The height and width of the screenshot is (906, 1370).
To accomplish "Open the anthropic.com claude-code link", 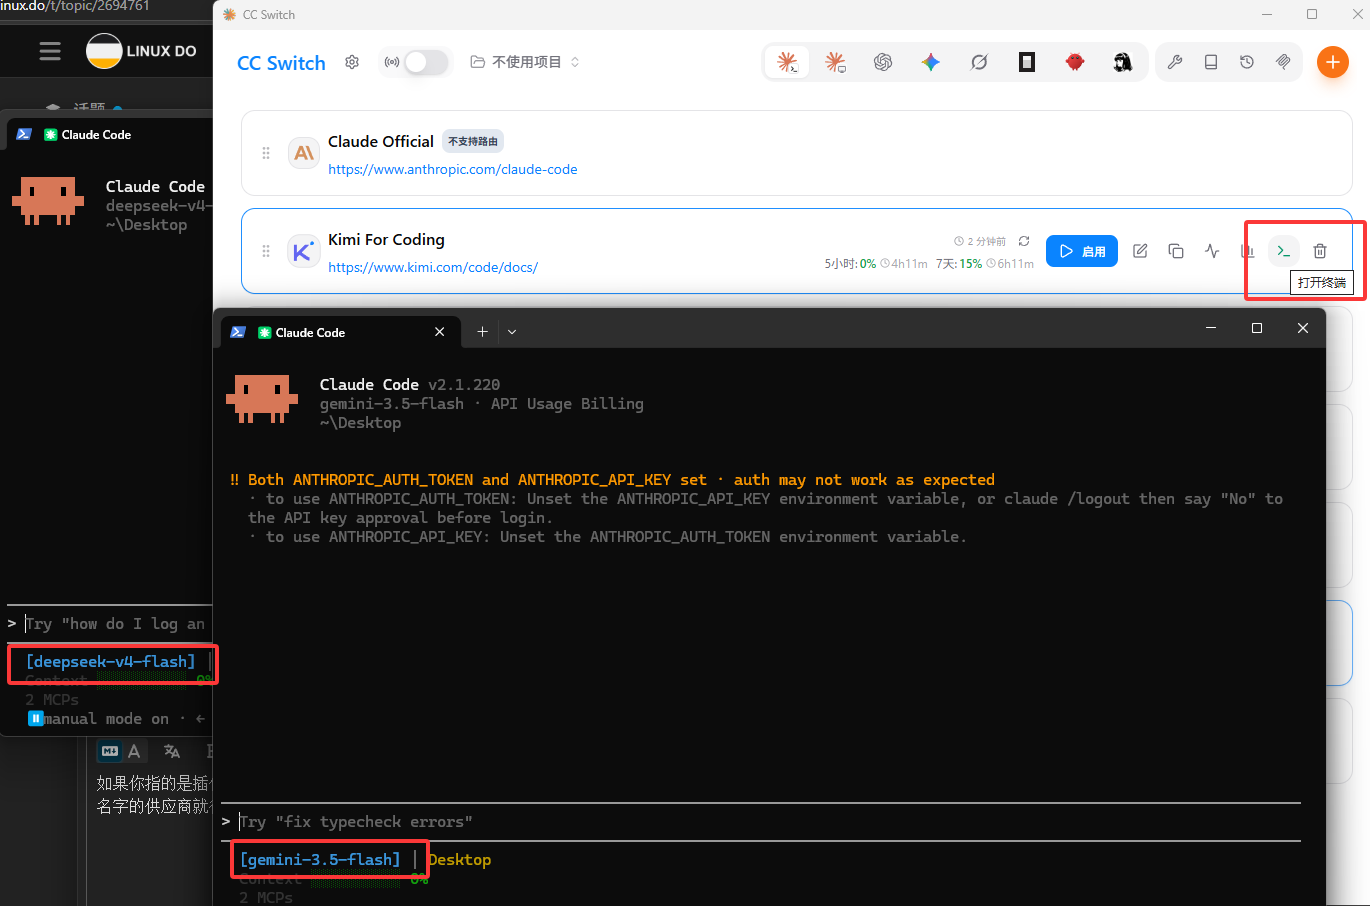I will [453, 169].
